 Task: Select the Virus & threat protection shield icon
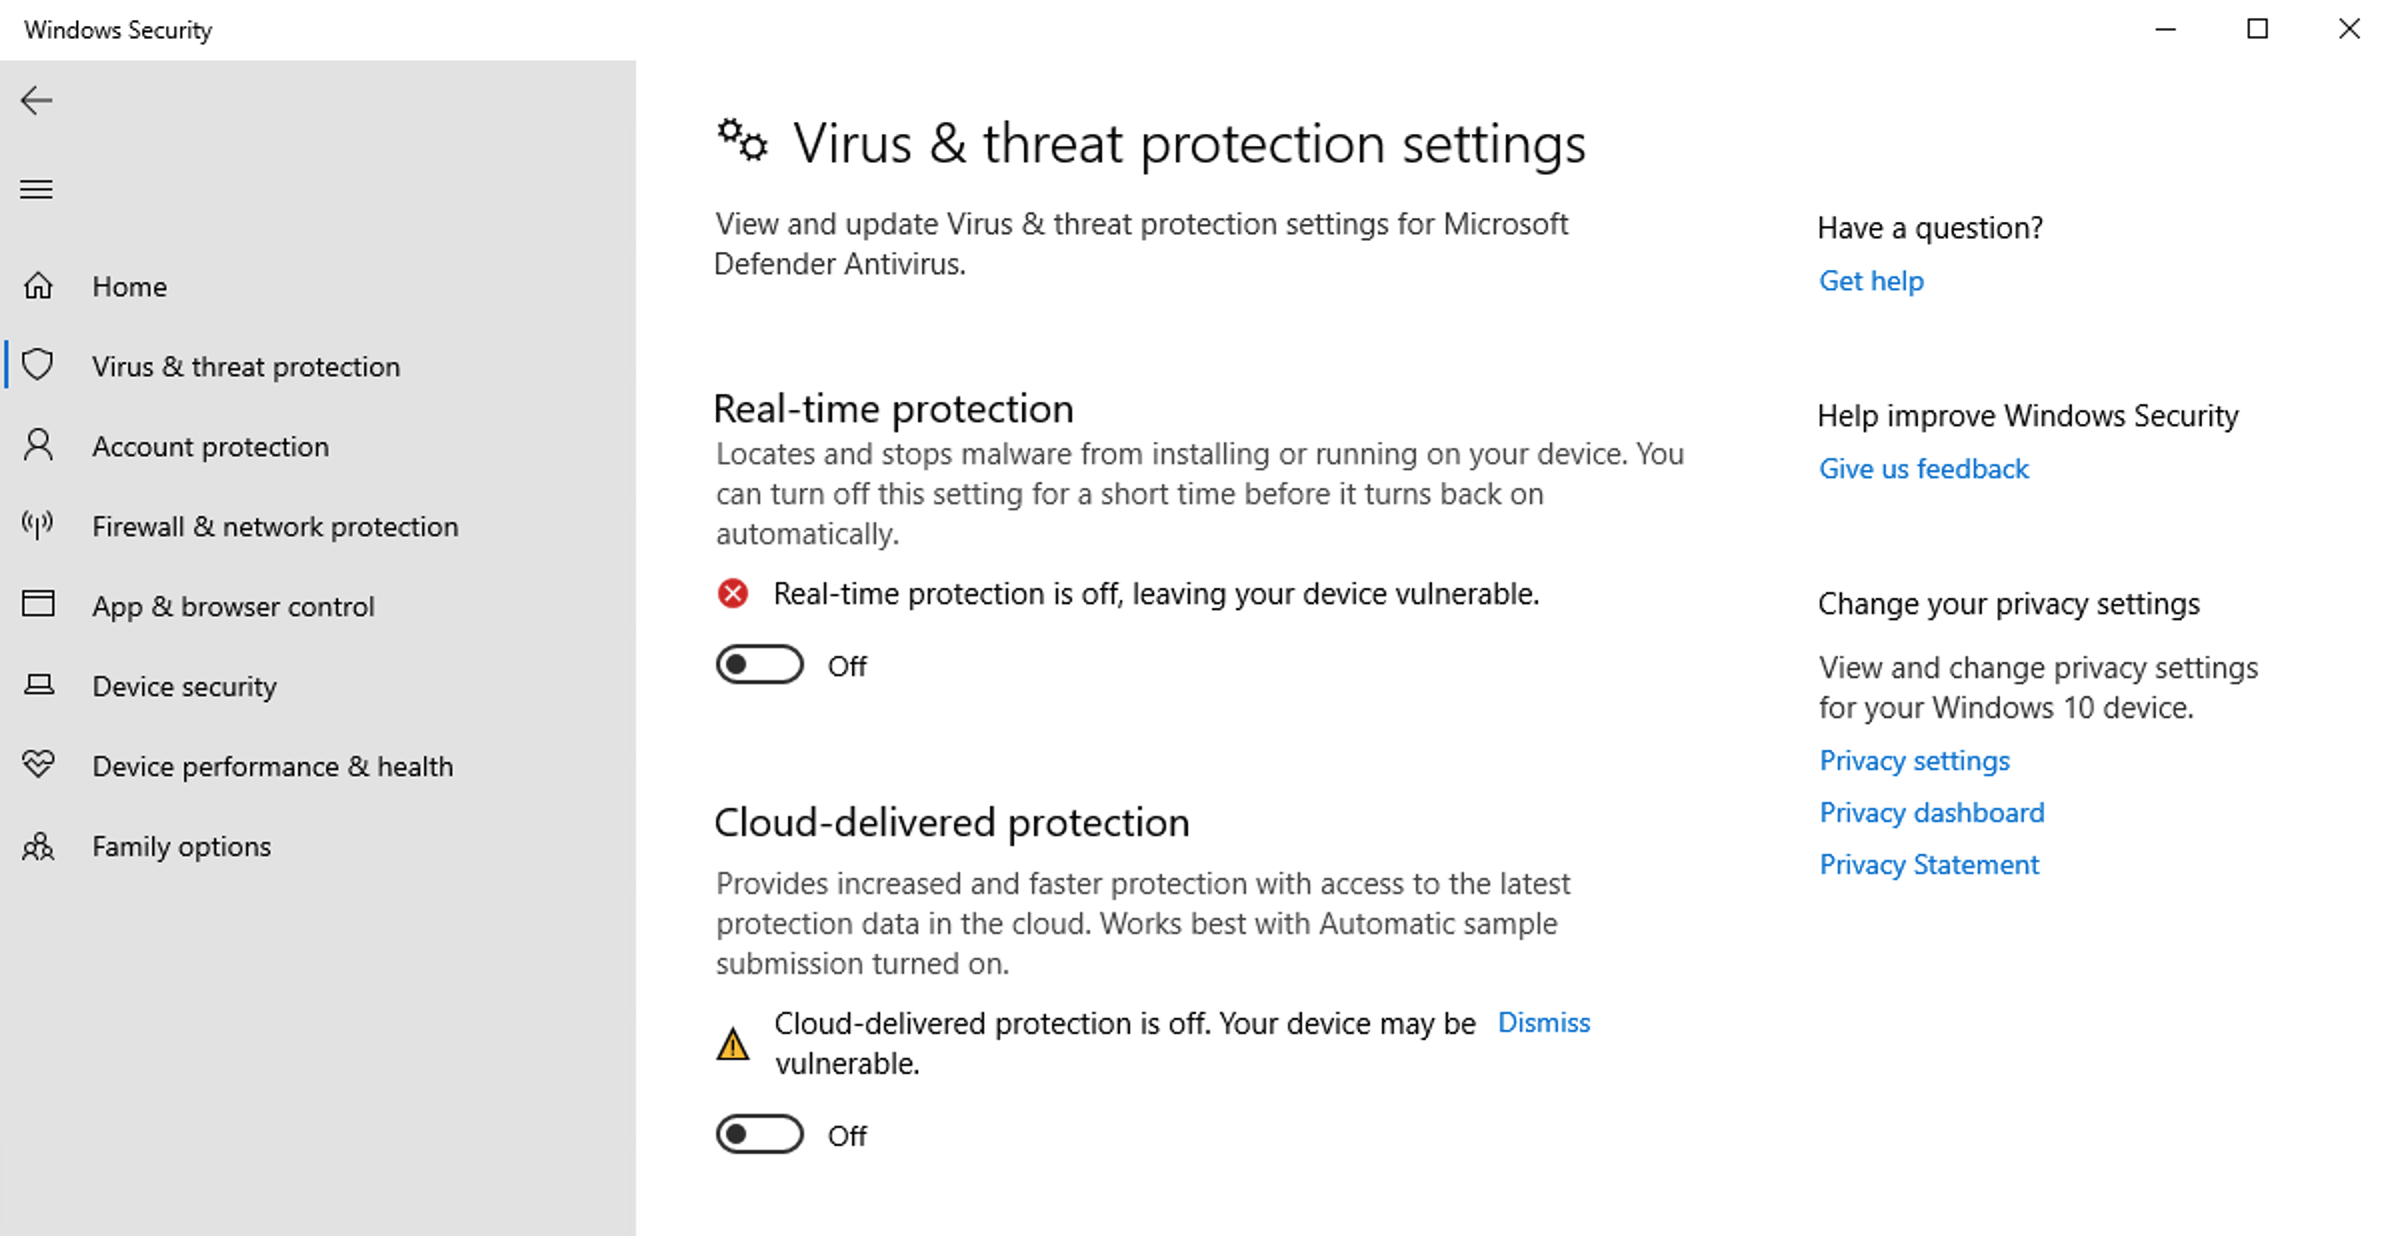[38, 365]
